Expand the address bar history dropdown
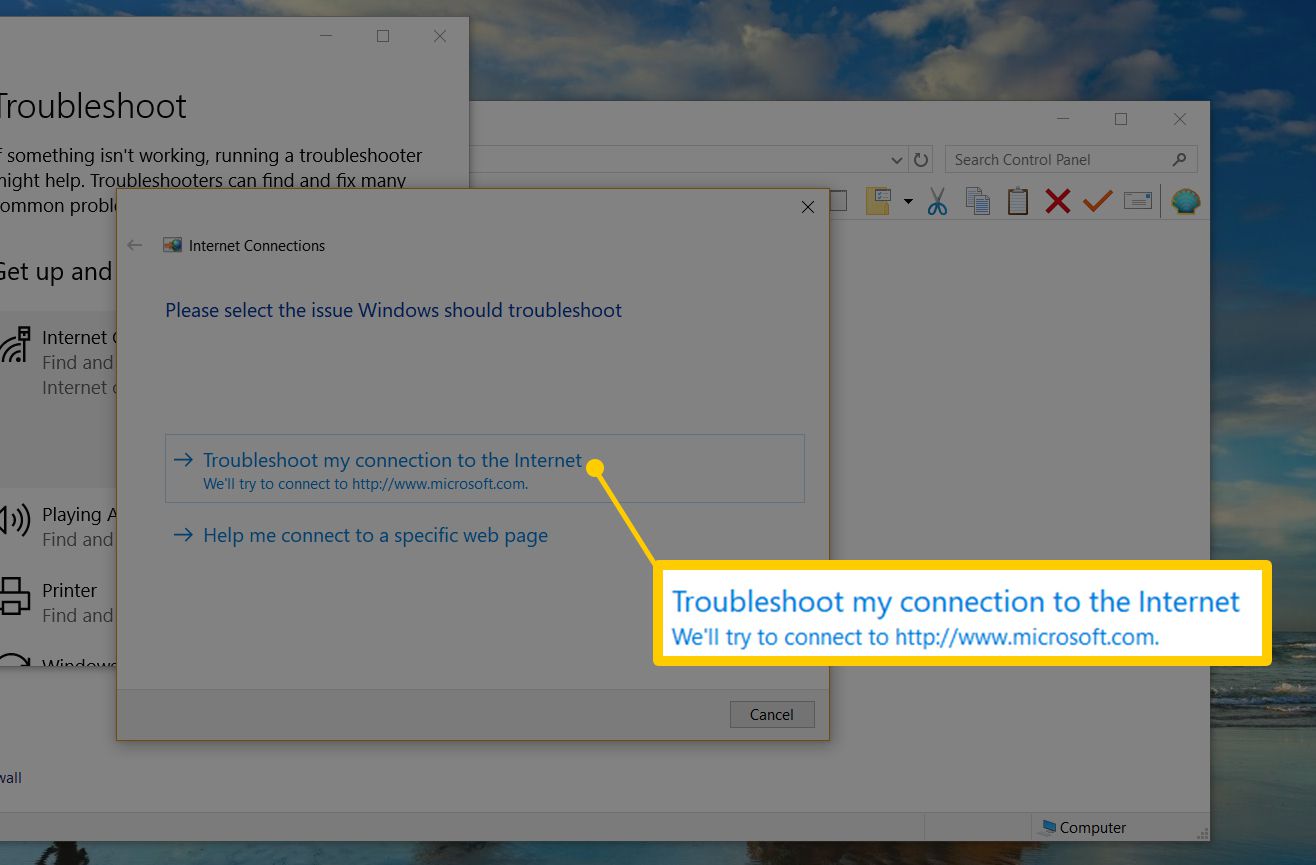Viewport: 1316px width, 865px height. (896, 160)
